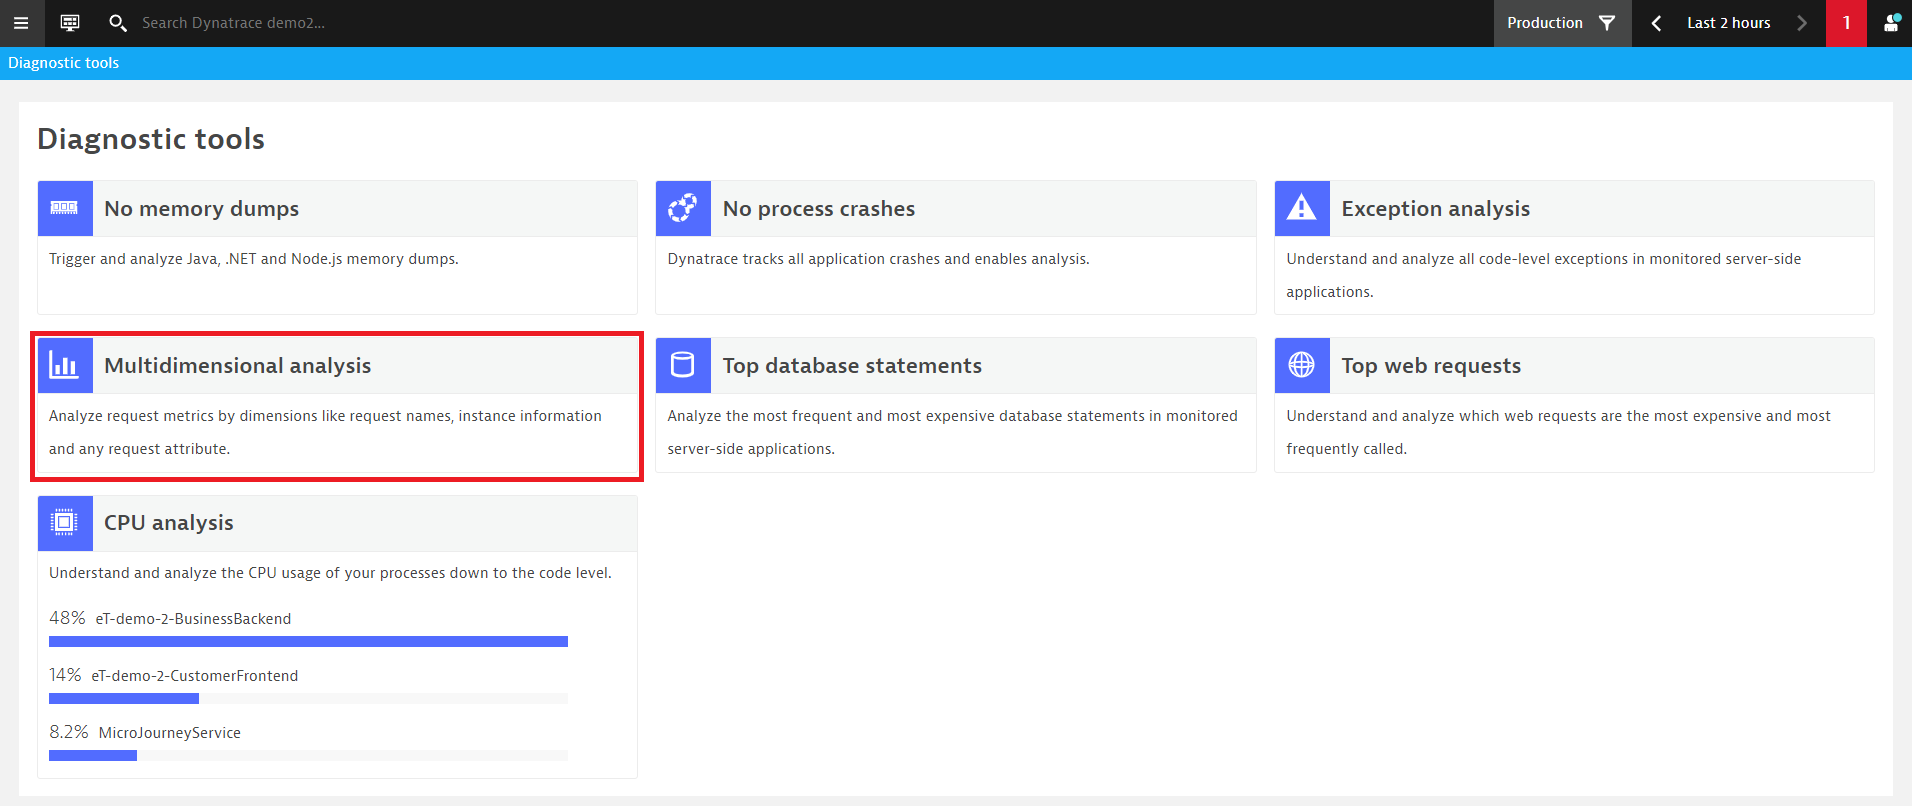Go to next timeframe arrow

1802,23
